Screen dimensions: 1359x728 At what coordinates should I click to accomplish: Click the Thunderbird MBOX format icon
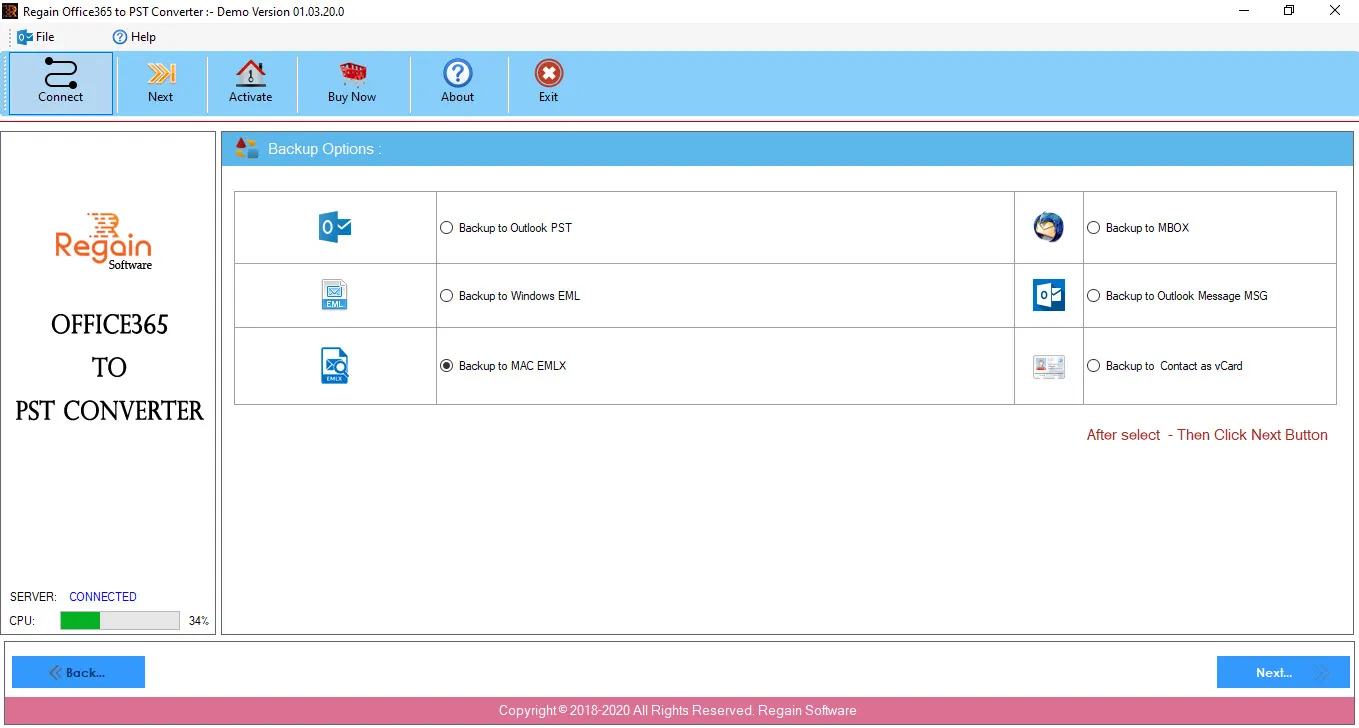point(1049,227)
